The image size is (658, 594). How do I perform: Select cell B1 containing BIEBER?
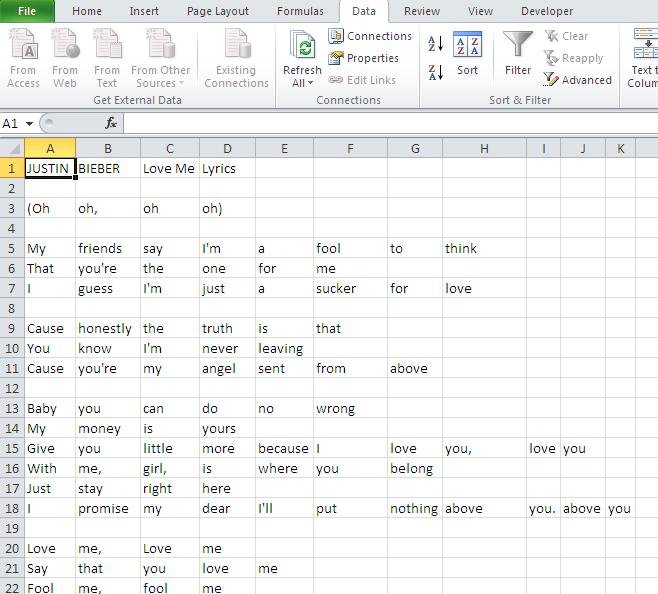click(x=108, y=168)
